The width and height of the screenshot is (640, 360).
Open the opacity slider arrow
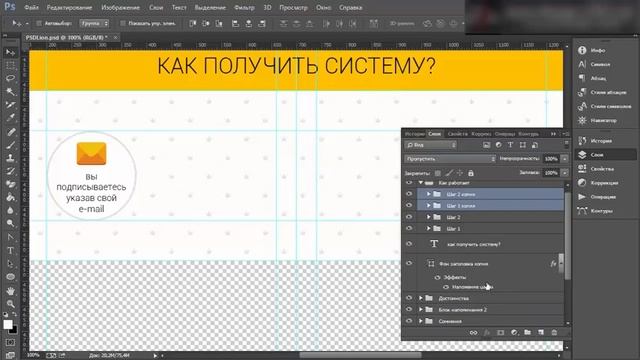tap(565, 159)
